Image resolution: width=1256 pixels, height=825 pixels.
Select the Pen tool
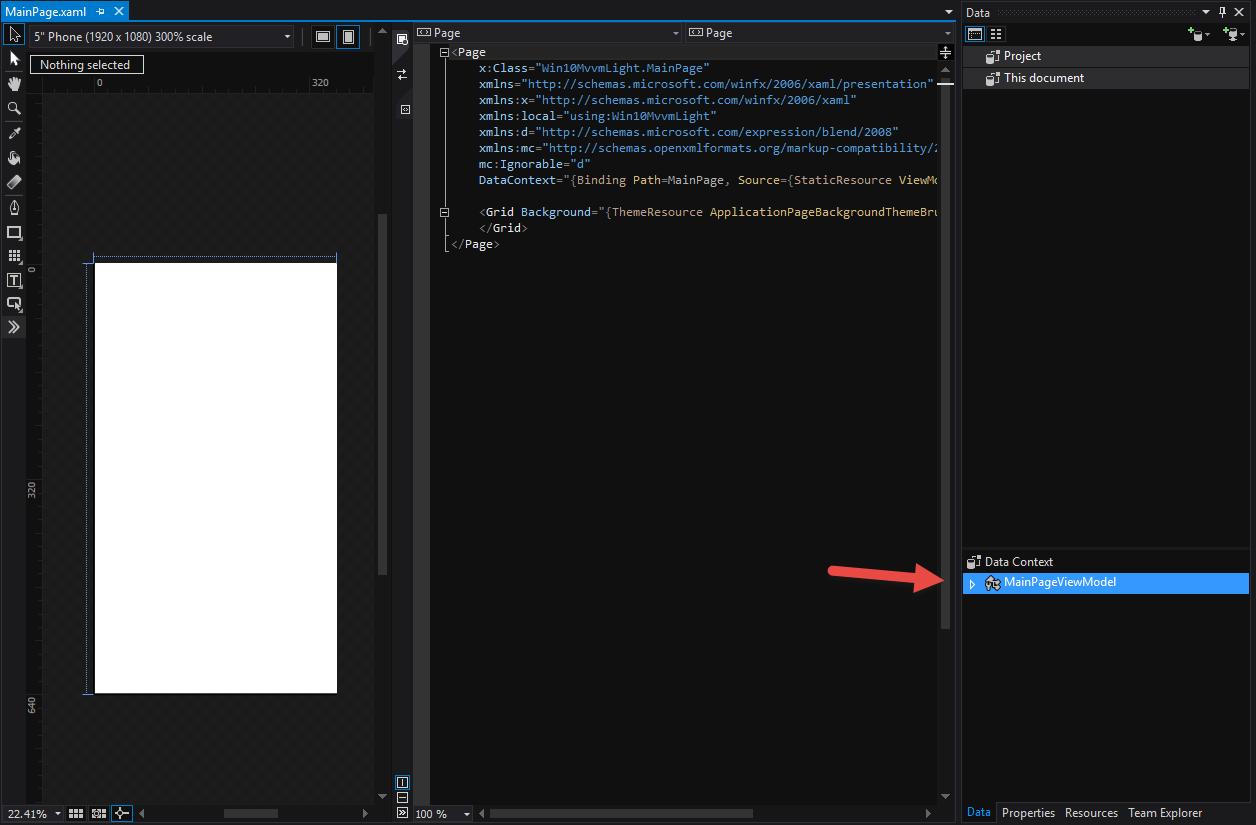14,207
